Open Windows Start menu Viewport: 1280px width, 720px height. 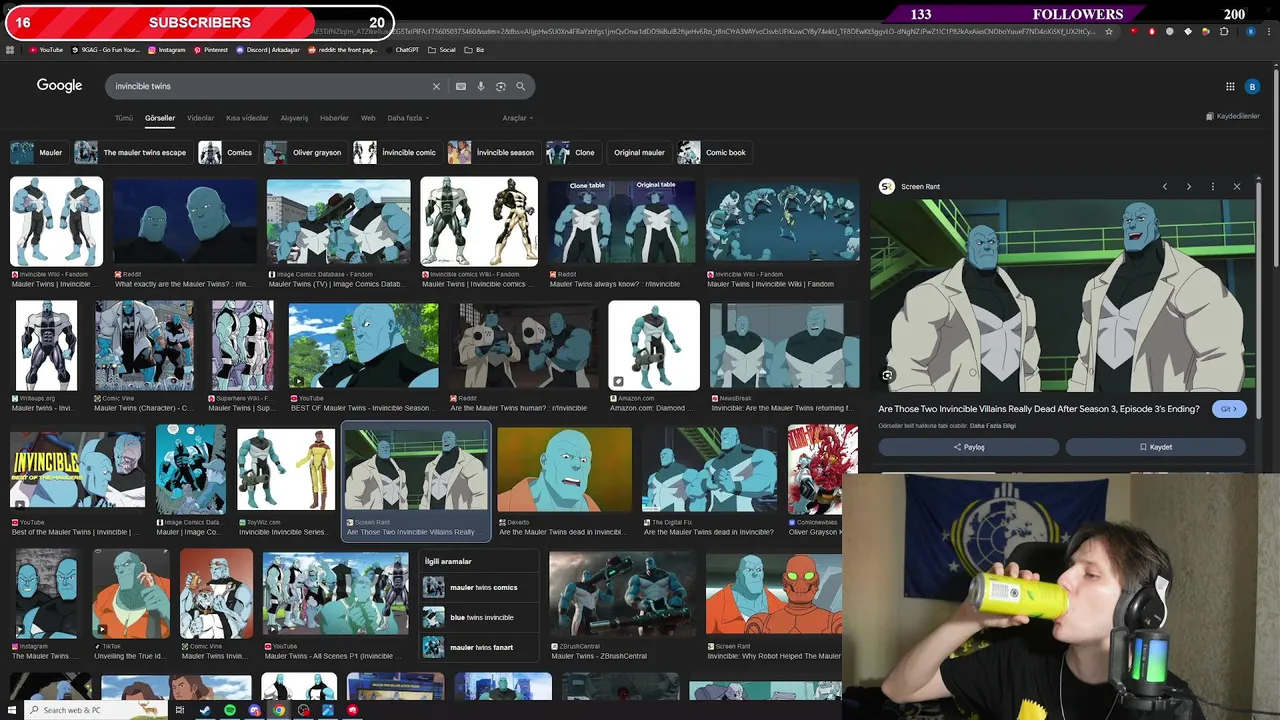coord(10,710)
